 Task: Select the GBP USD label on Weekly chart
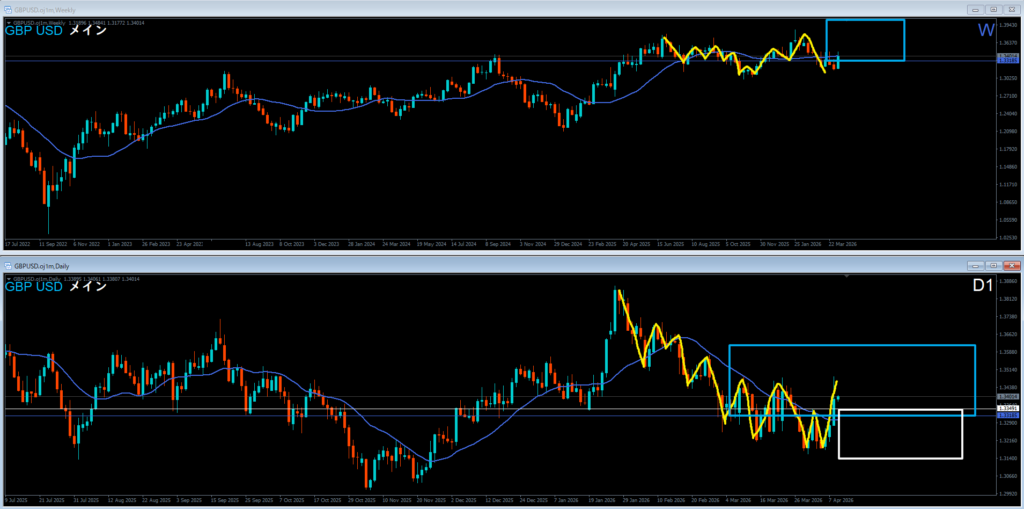pos(34,30)
